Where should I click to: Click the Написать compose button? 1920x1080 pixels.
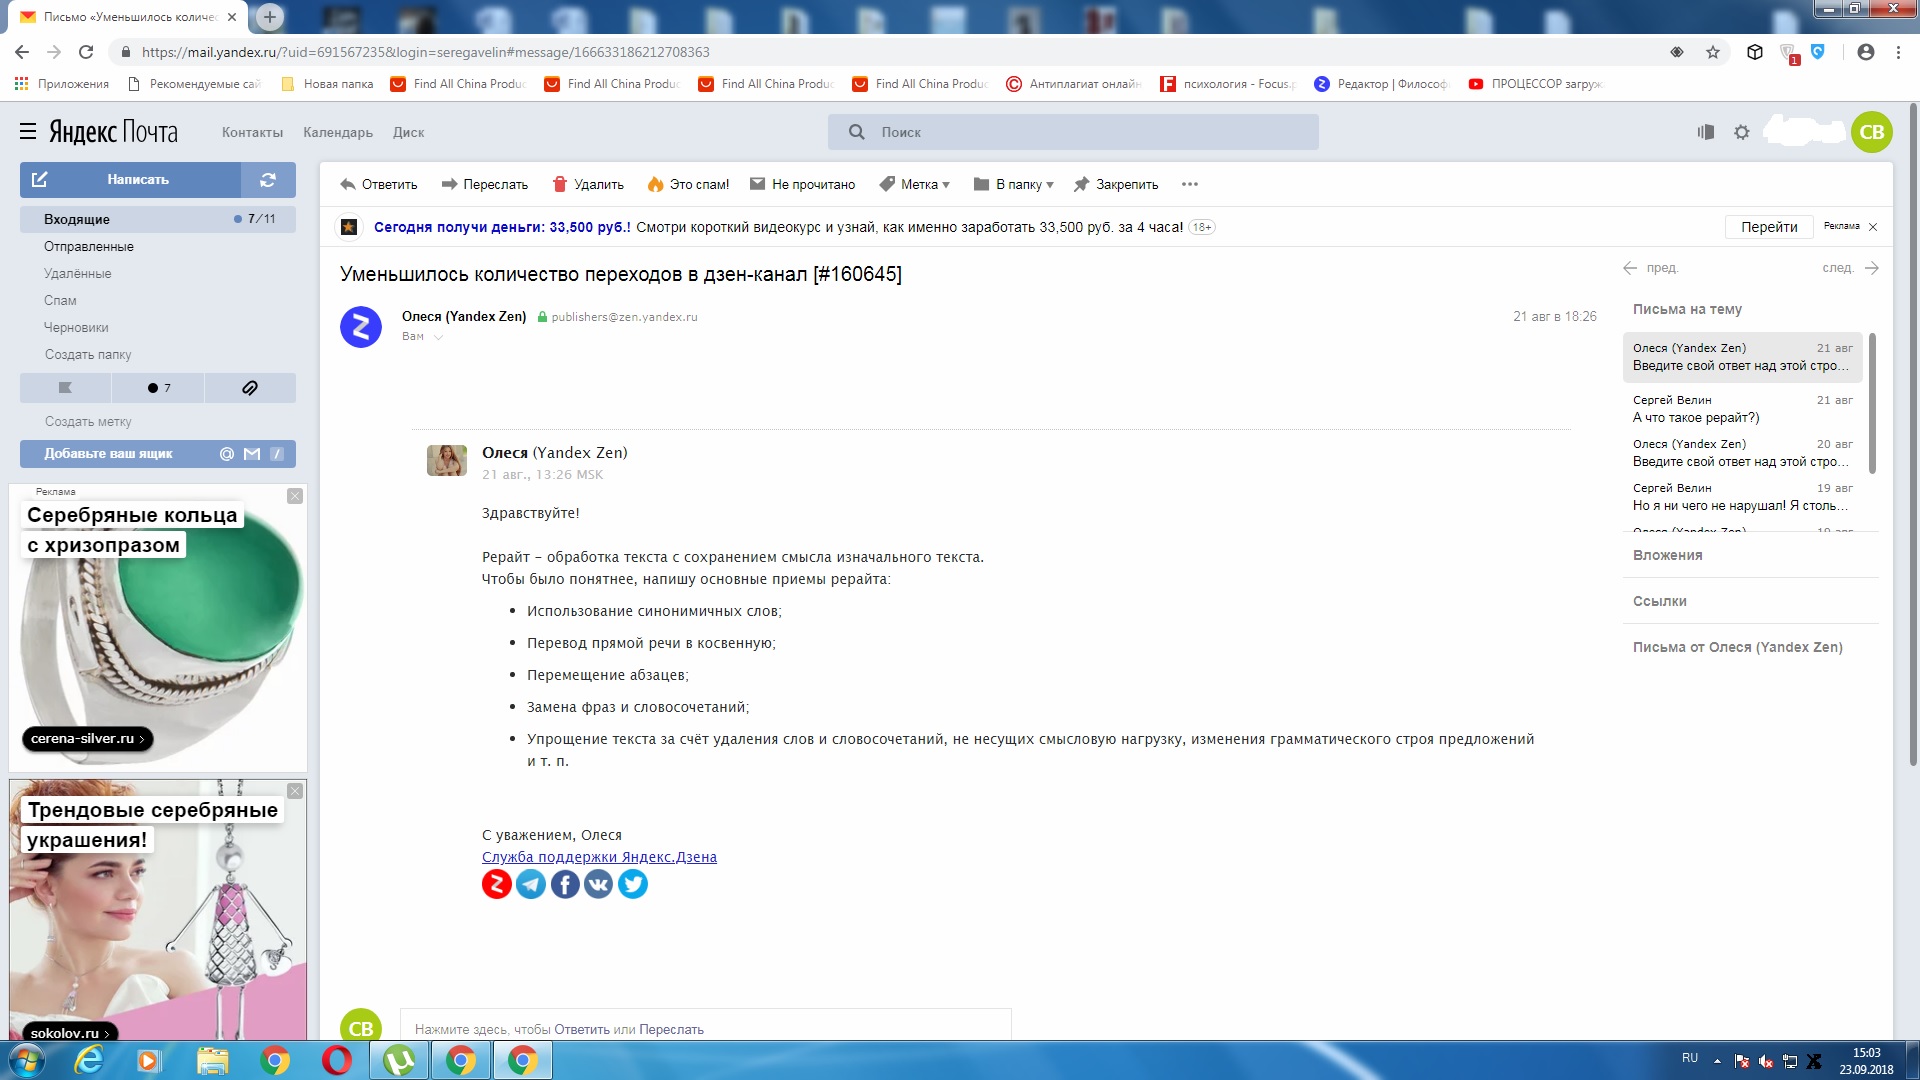pyautogui.click(x=130, y=180)
